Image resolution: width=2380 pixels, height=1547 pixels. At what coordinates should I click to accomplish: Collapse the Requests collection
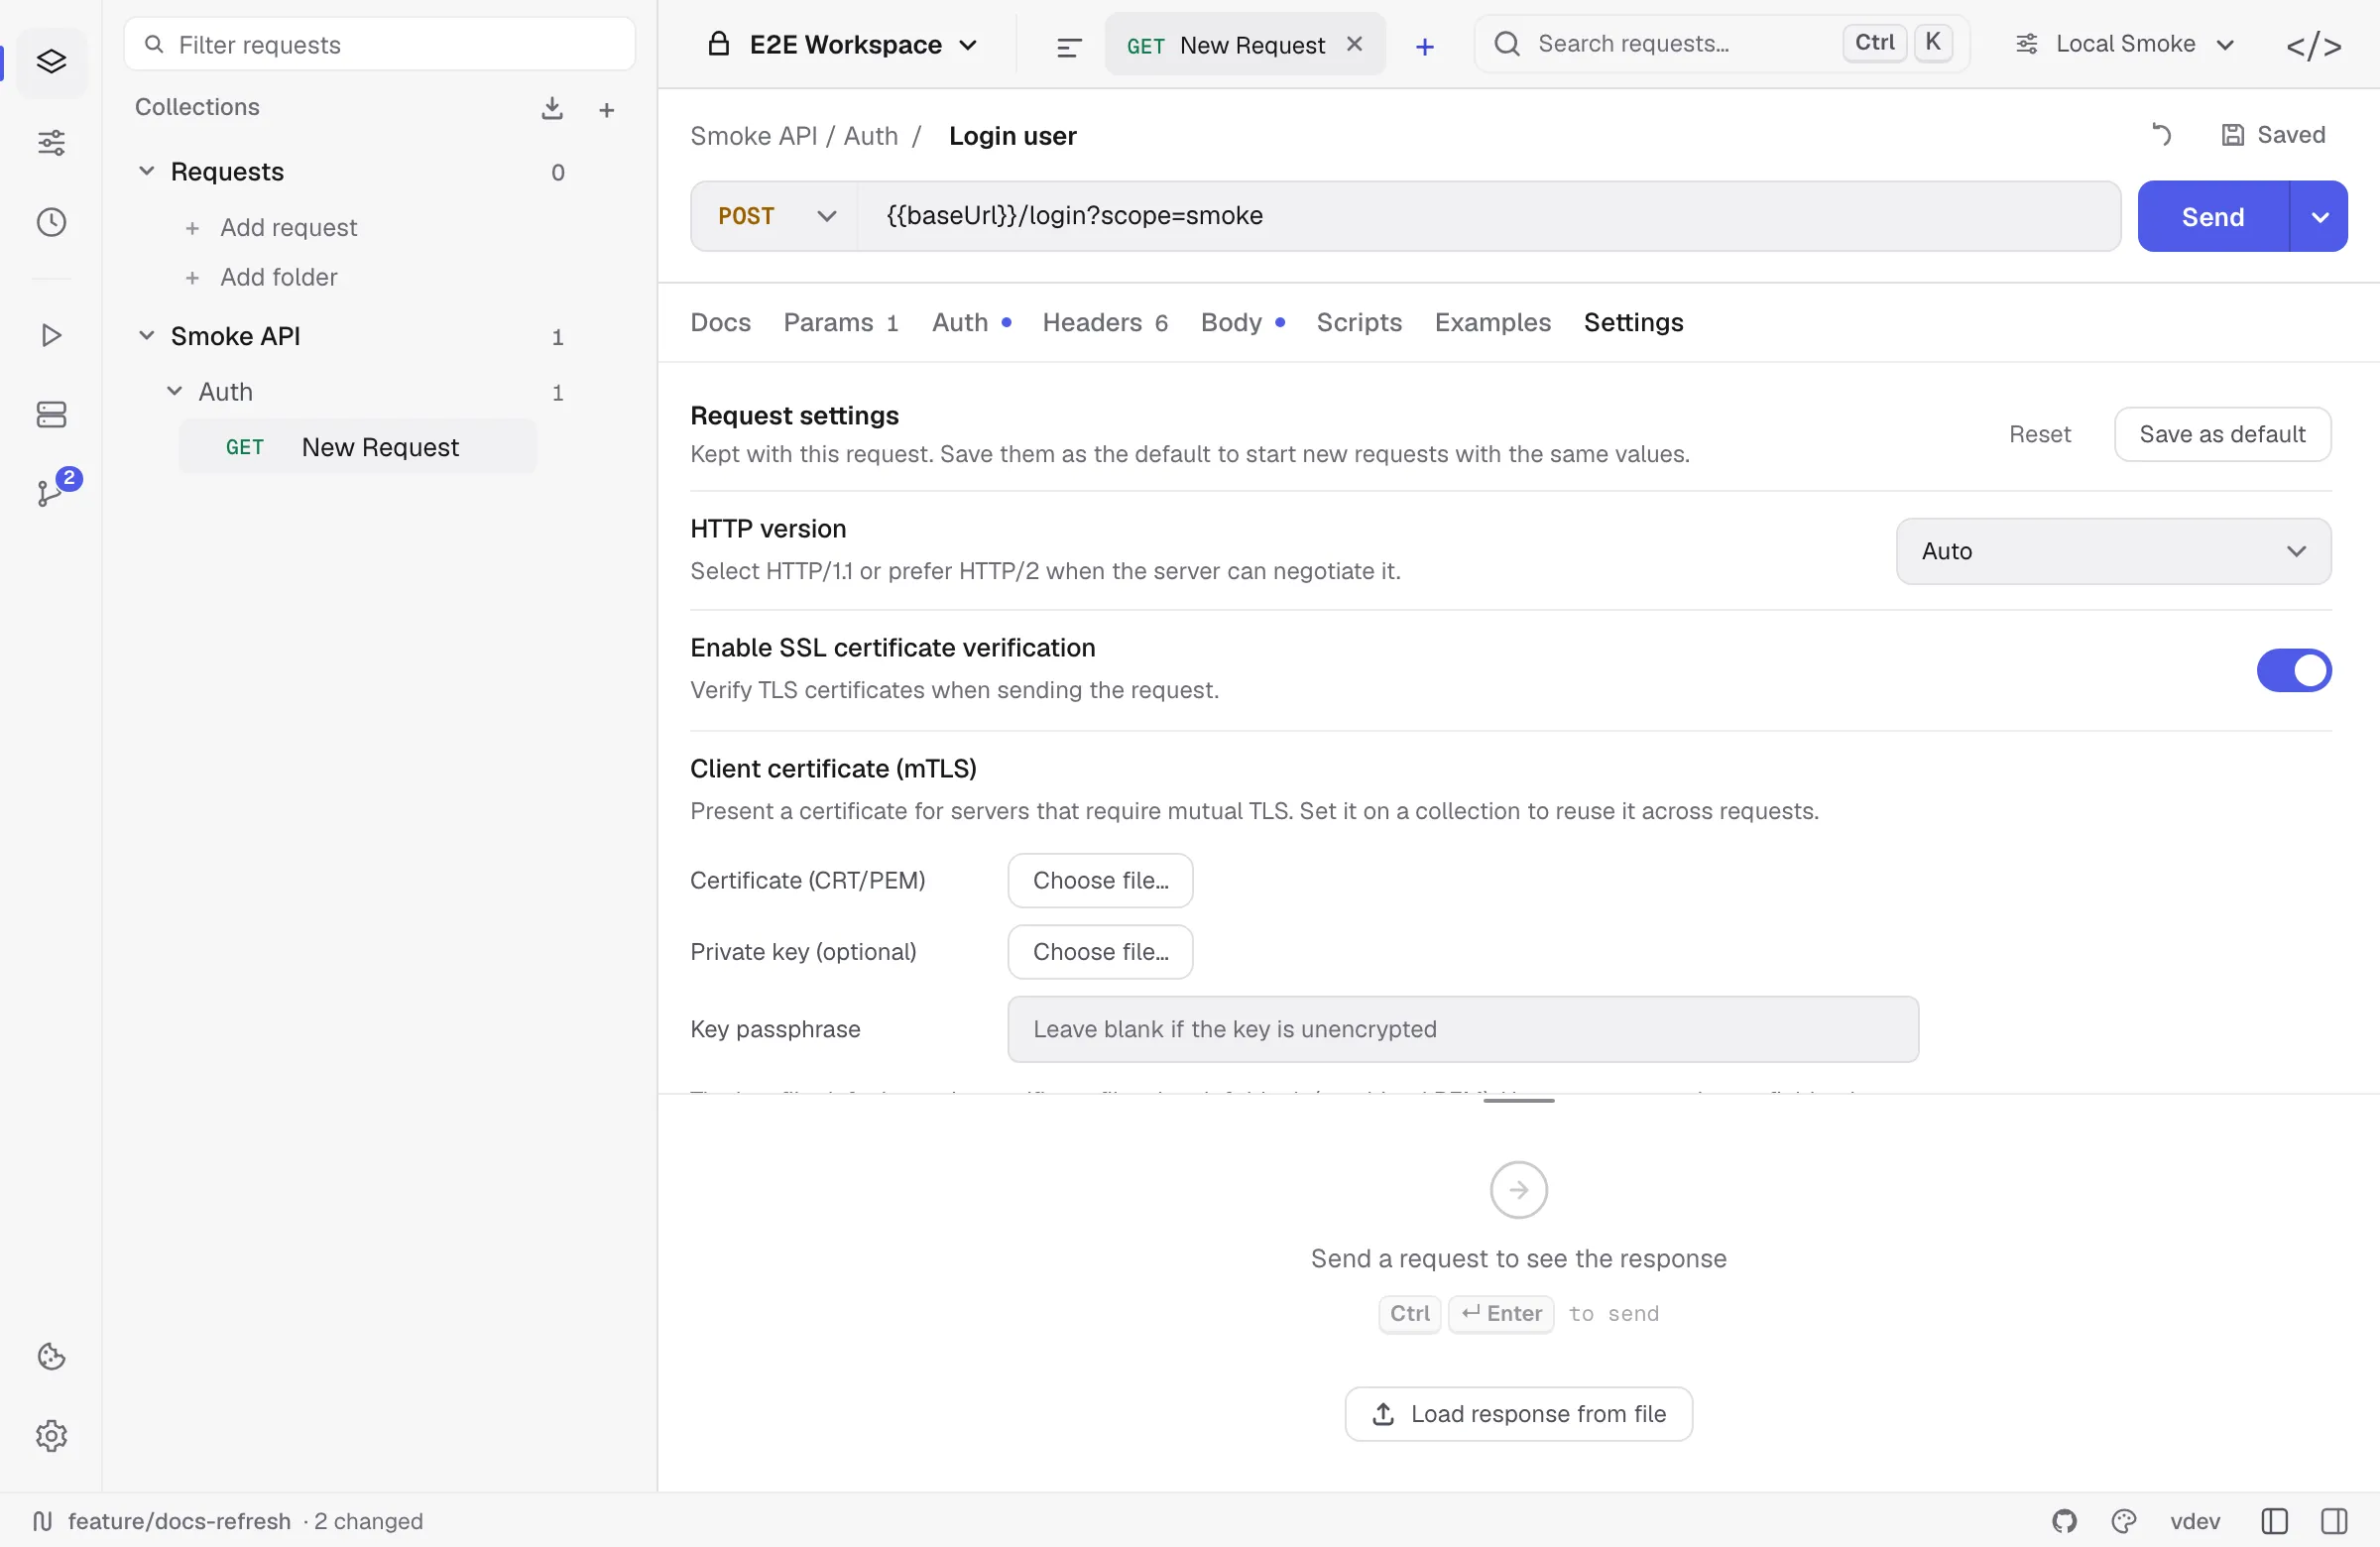146,171
